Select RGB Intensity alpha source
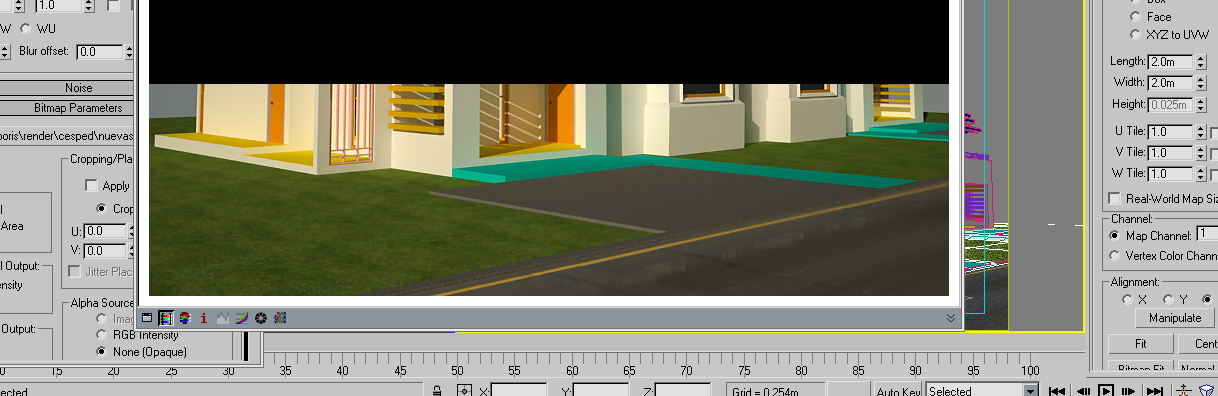Screen dimensions: 1218x396 (101, 335)
